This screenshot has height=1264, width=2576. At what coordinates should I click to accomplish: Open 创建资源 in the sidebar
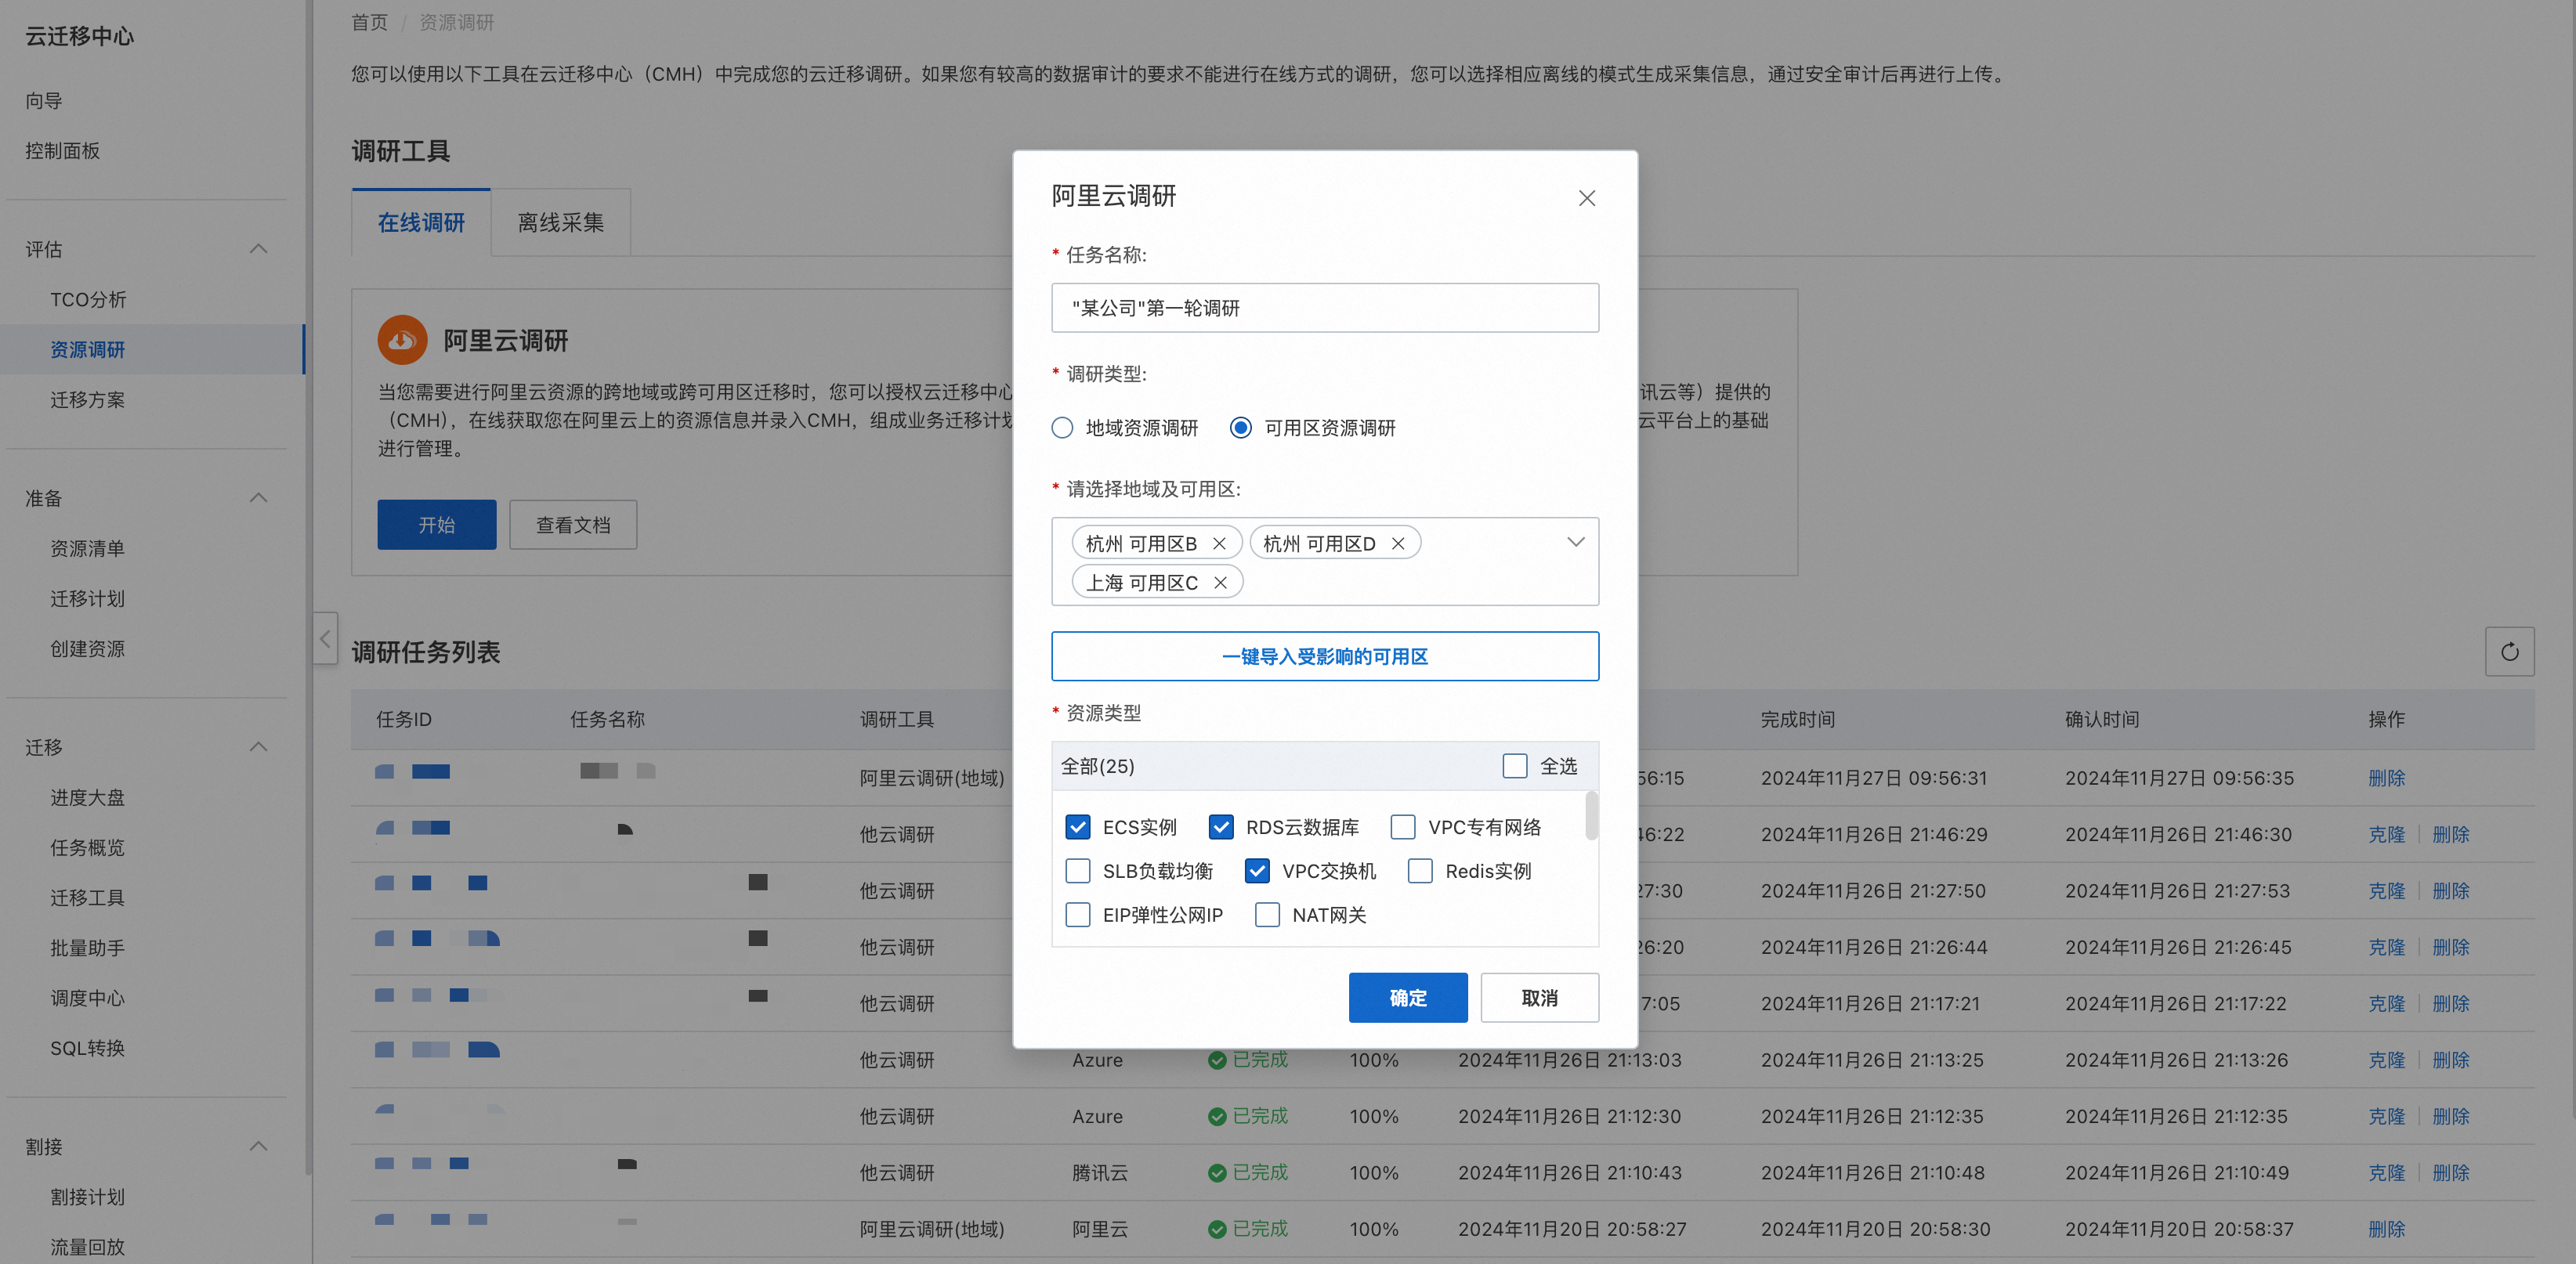click(x=88, y=649)
